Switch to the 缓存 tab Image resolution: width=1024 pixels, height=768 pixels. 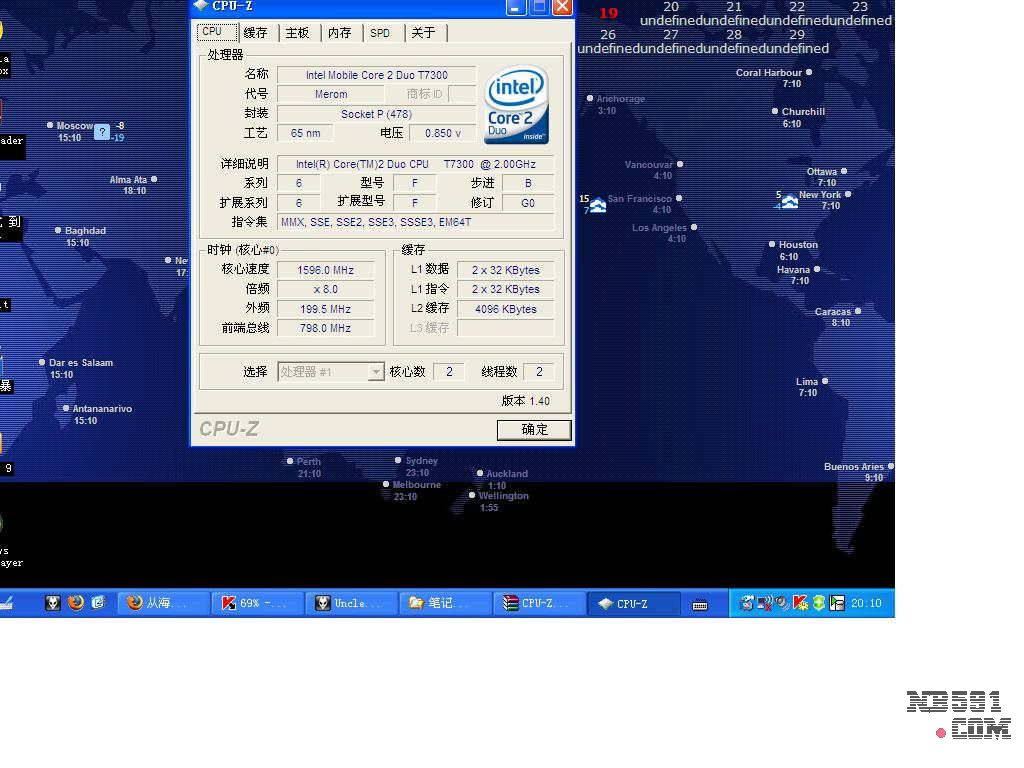click(255, 33)
